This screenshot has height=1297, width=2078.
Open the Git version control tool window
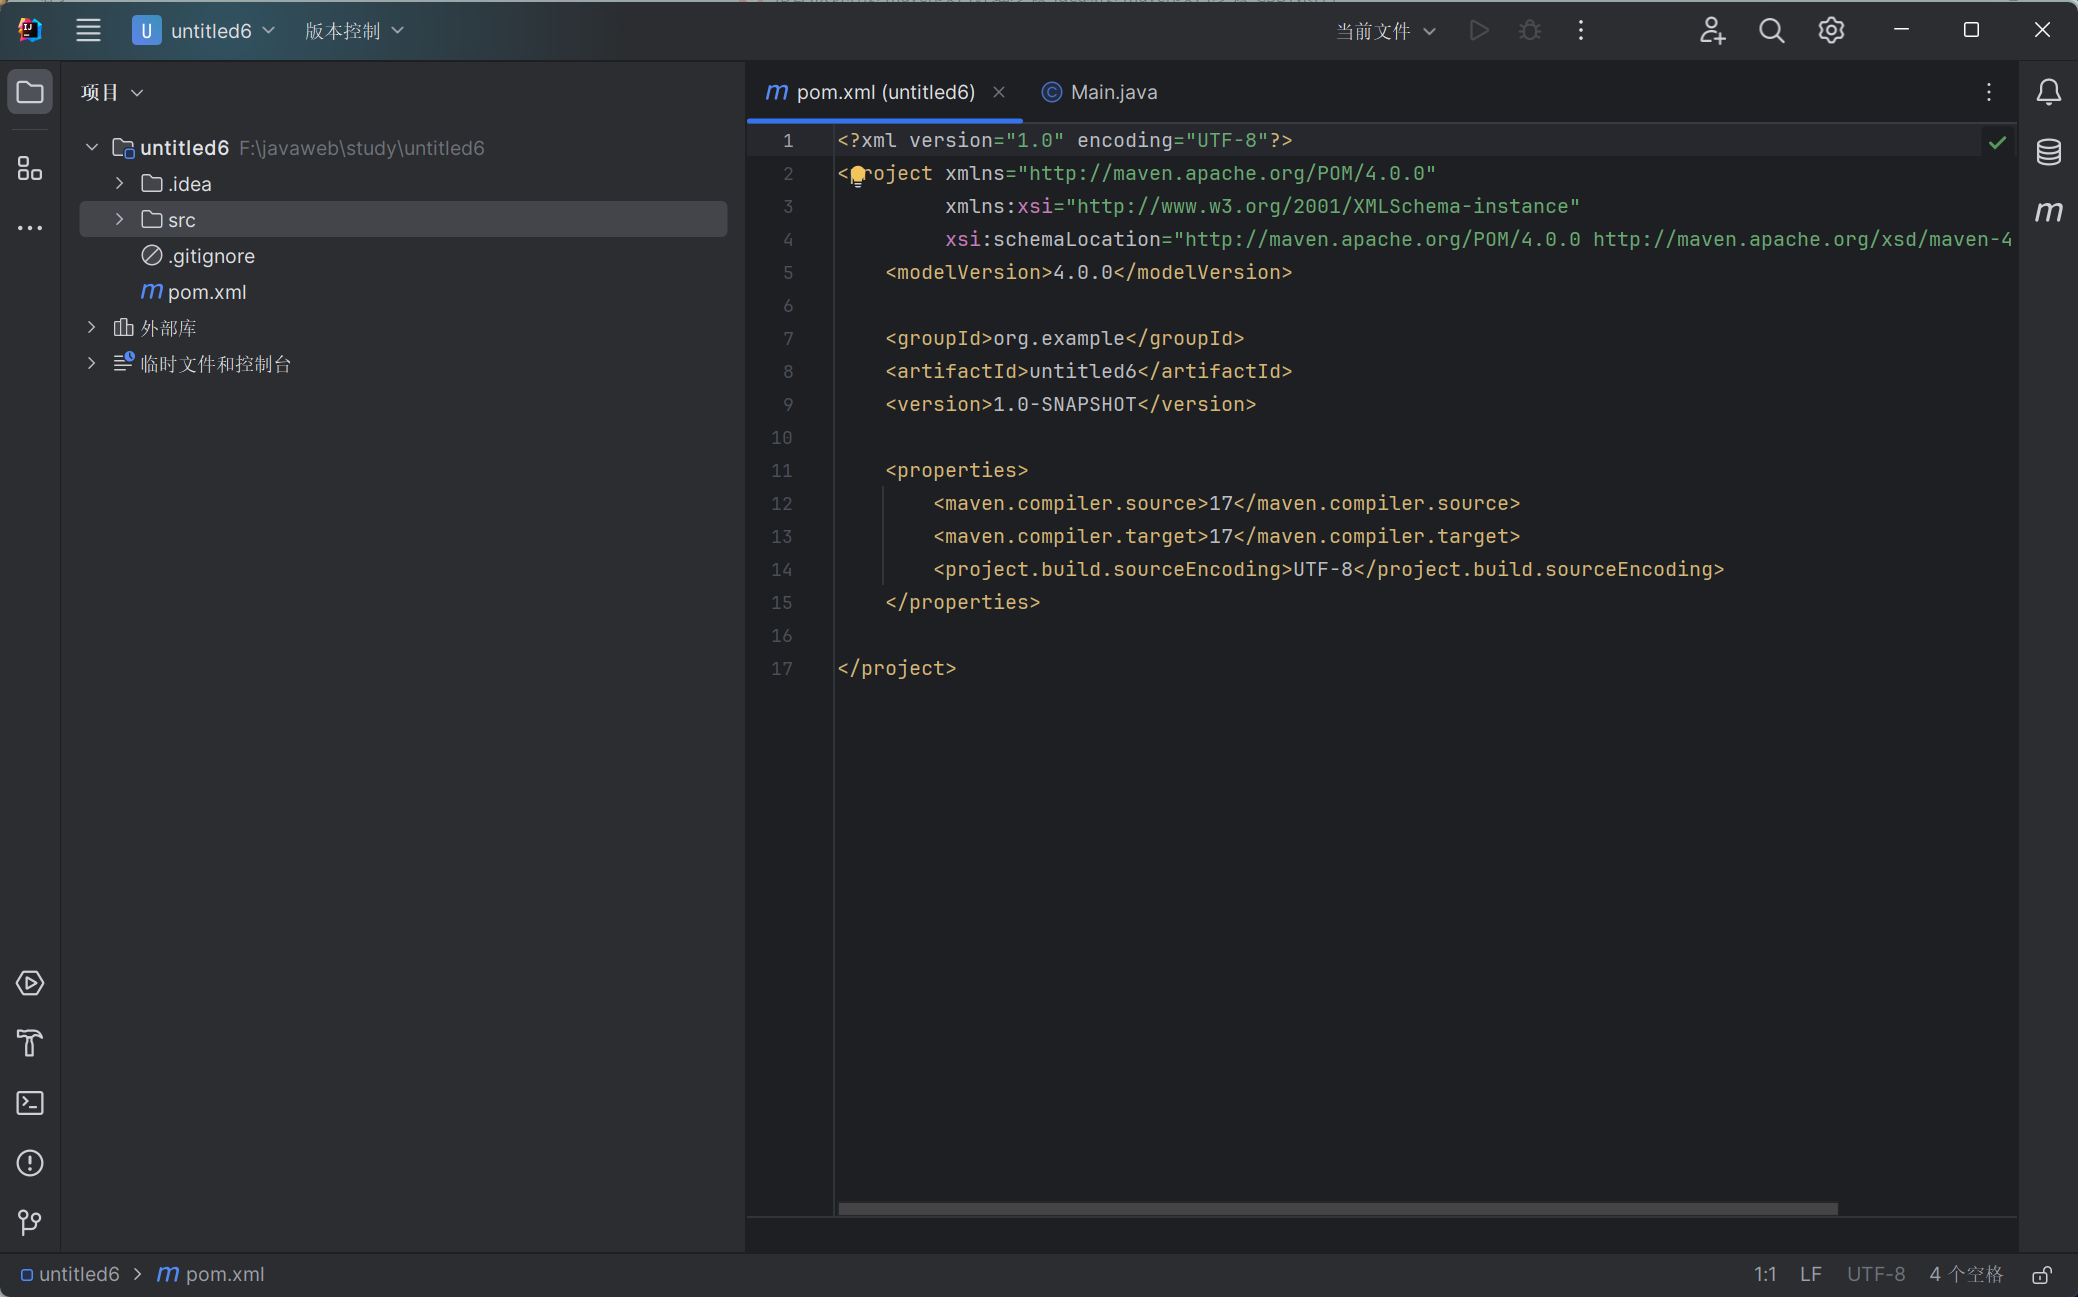pos(30,1223)
